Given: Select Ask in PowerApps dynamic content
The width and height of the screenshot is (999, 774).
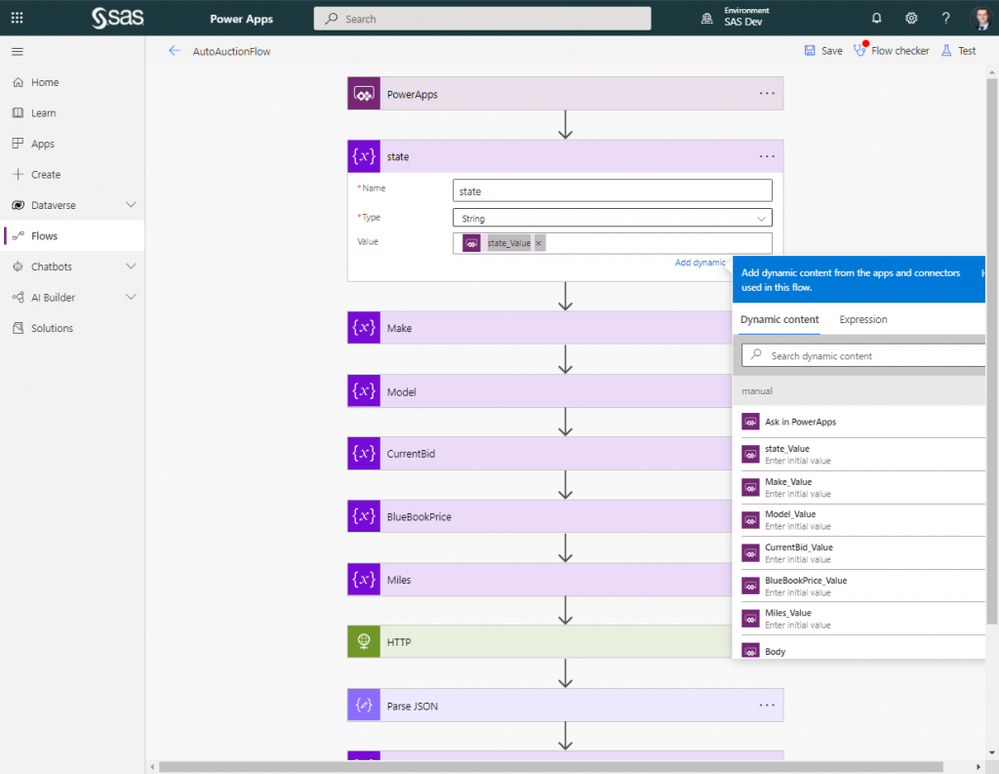Looking at the screenshot, I should [x=863, y=422].
